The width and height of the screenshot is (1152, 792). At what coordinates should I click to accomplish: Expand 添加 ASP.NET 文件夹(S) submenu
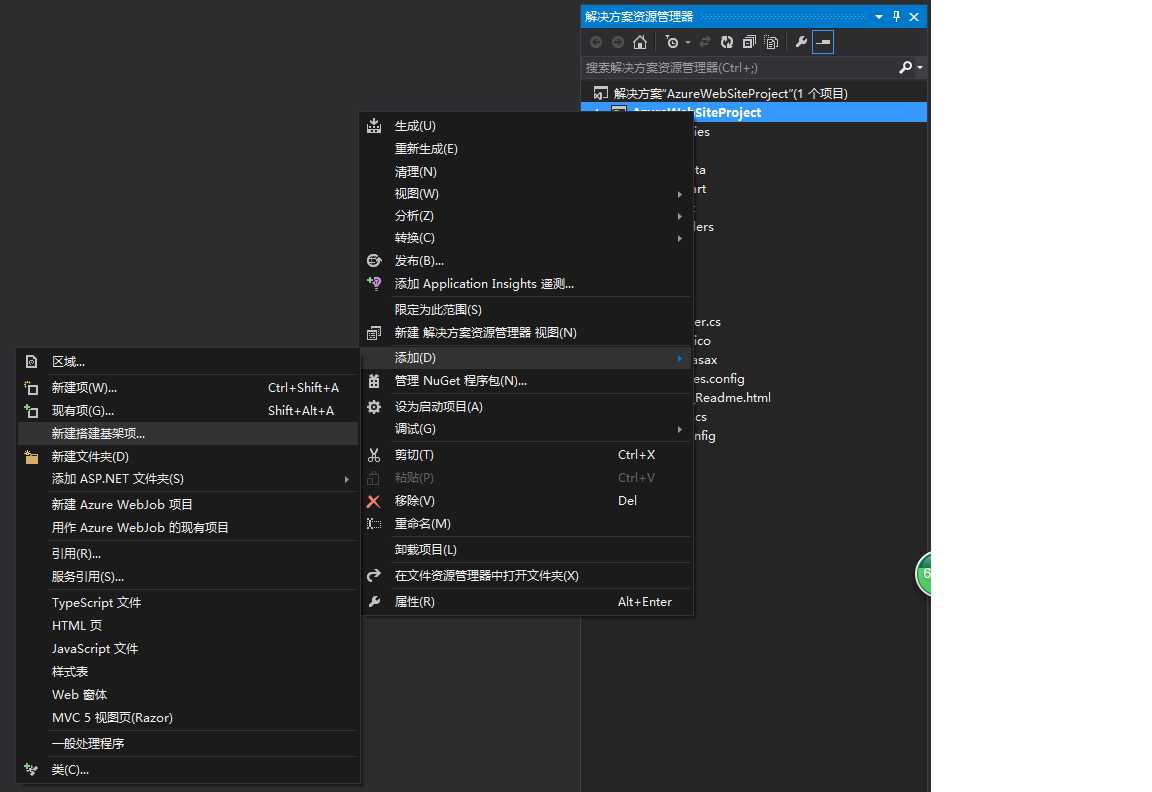[188, 479]
